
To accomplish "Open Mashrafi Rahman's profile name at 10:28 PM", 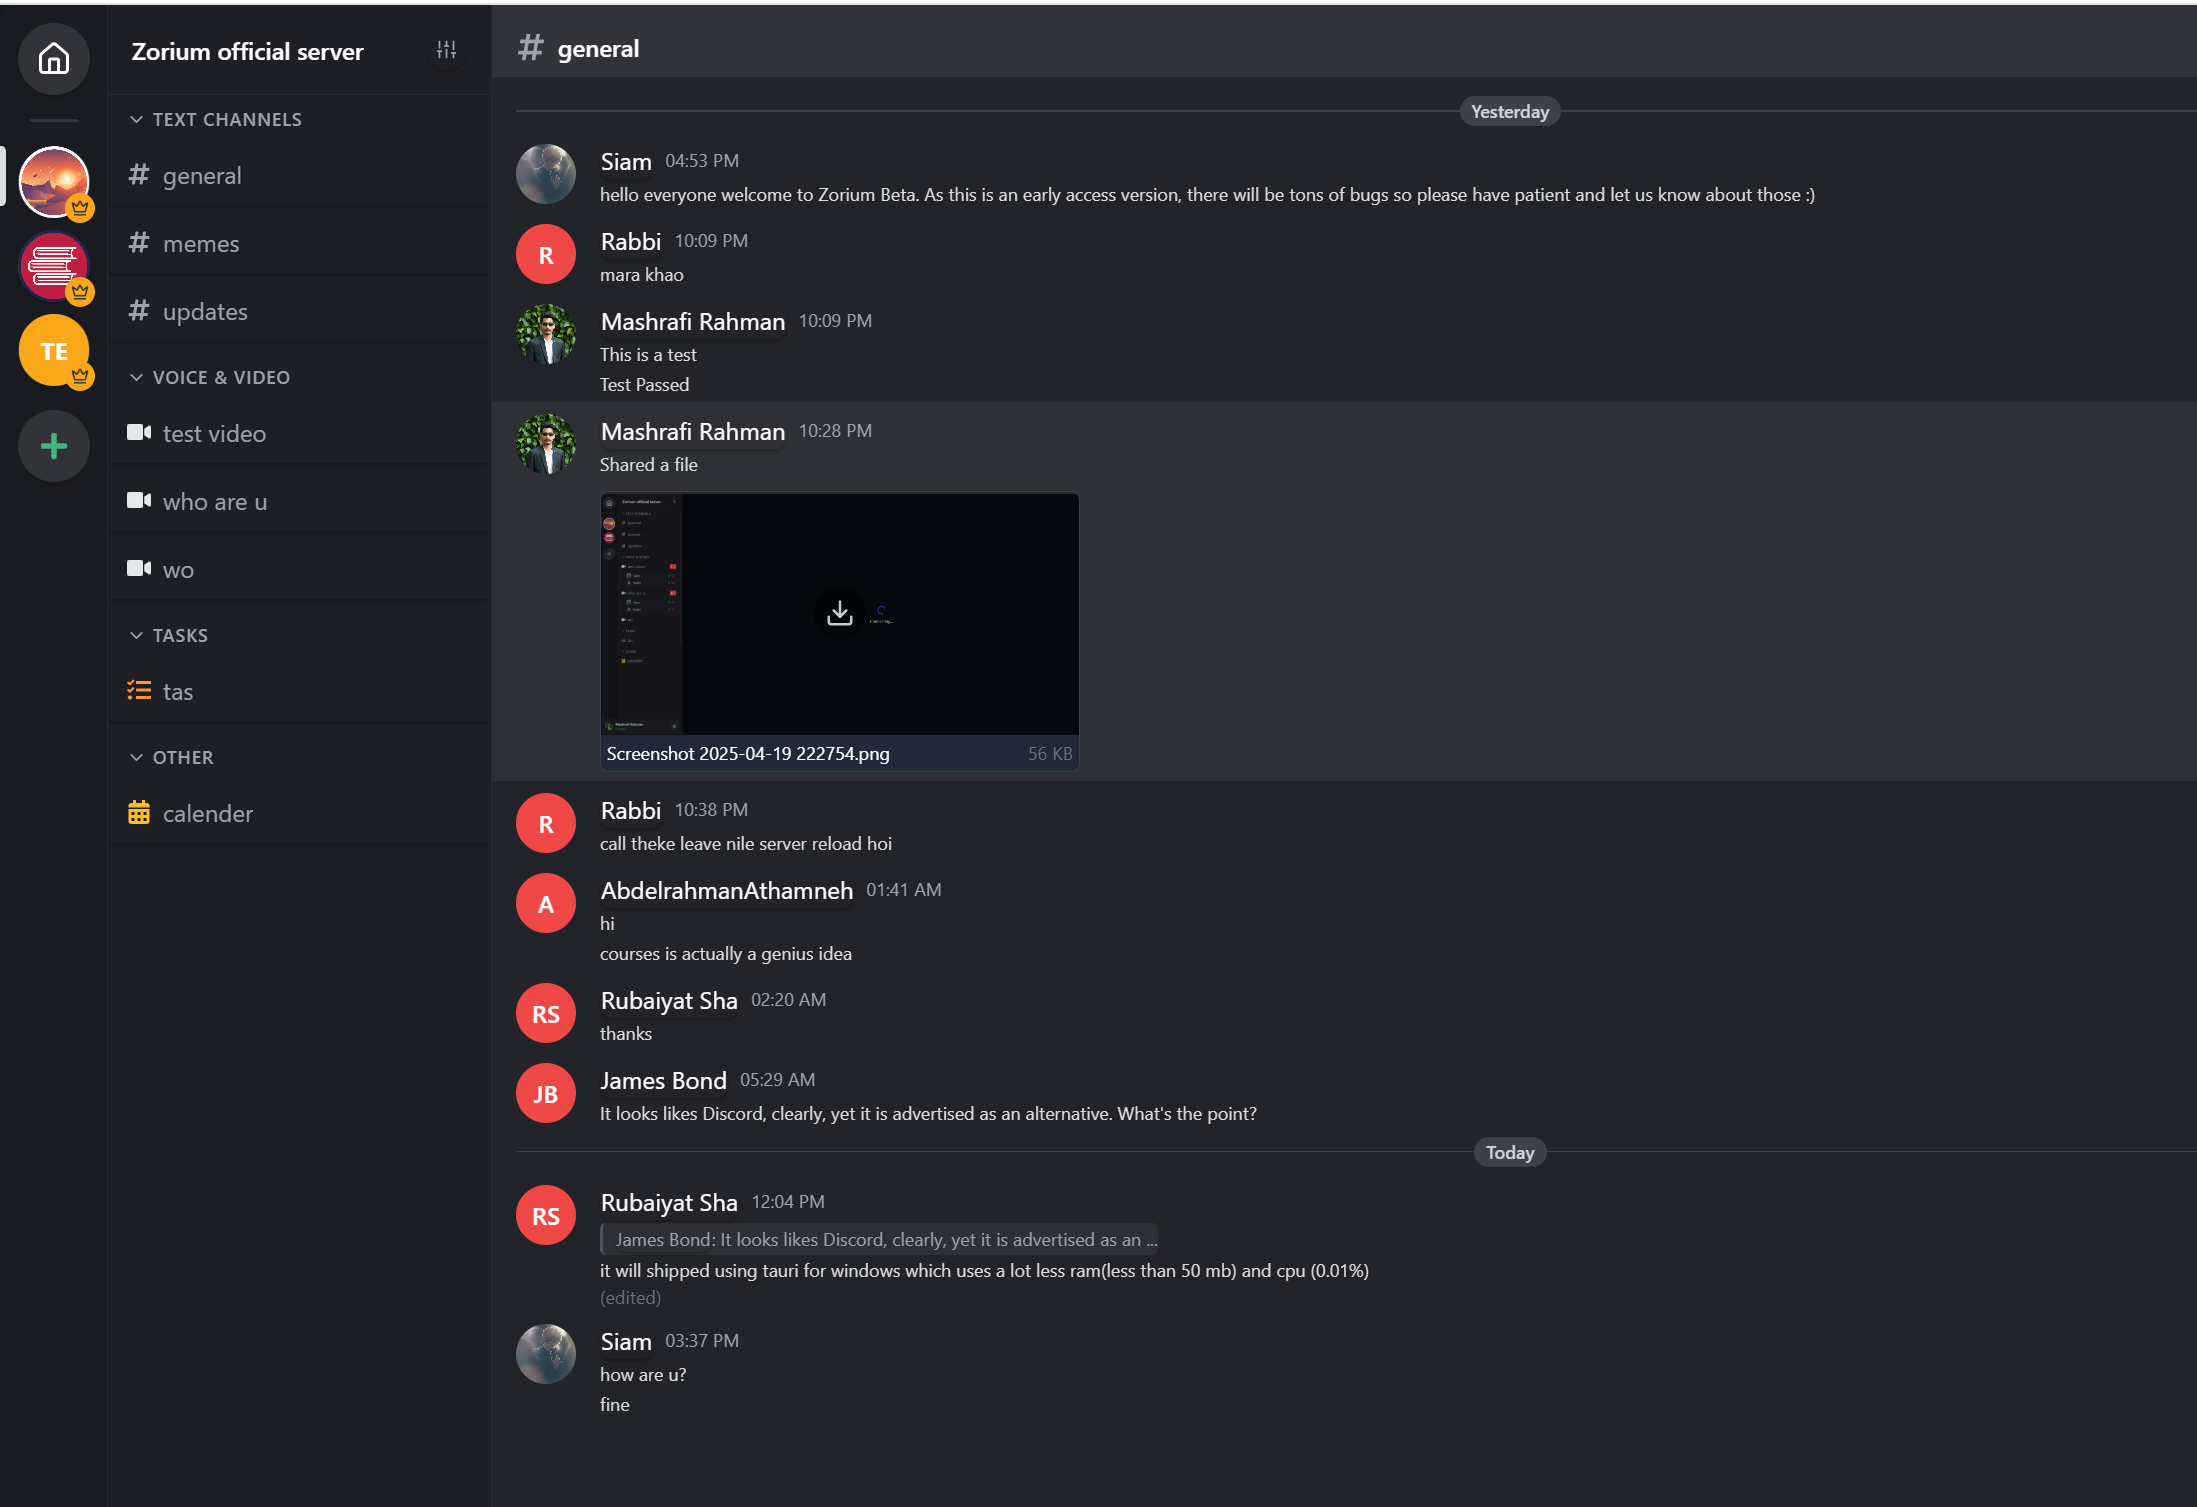I will (x=692, y=432).
